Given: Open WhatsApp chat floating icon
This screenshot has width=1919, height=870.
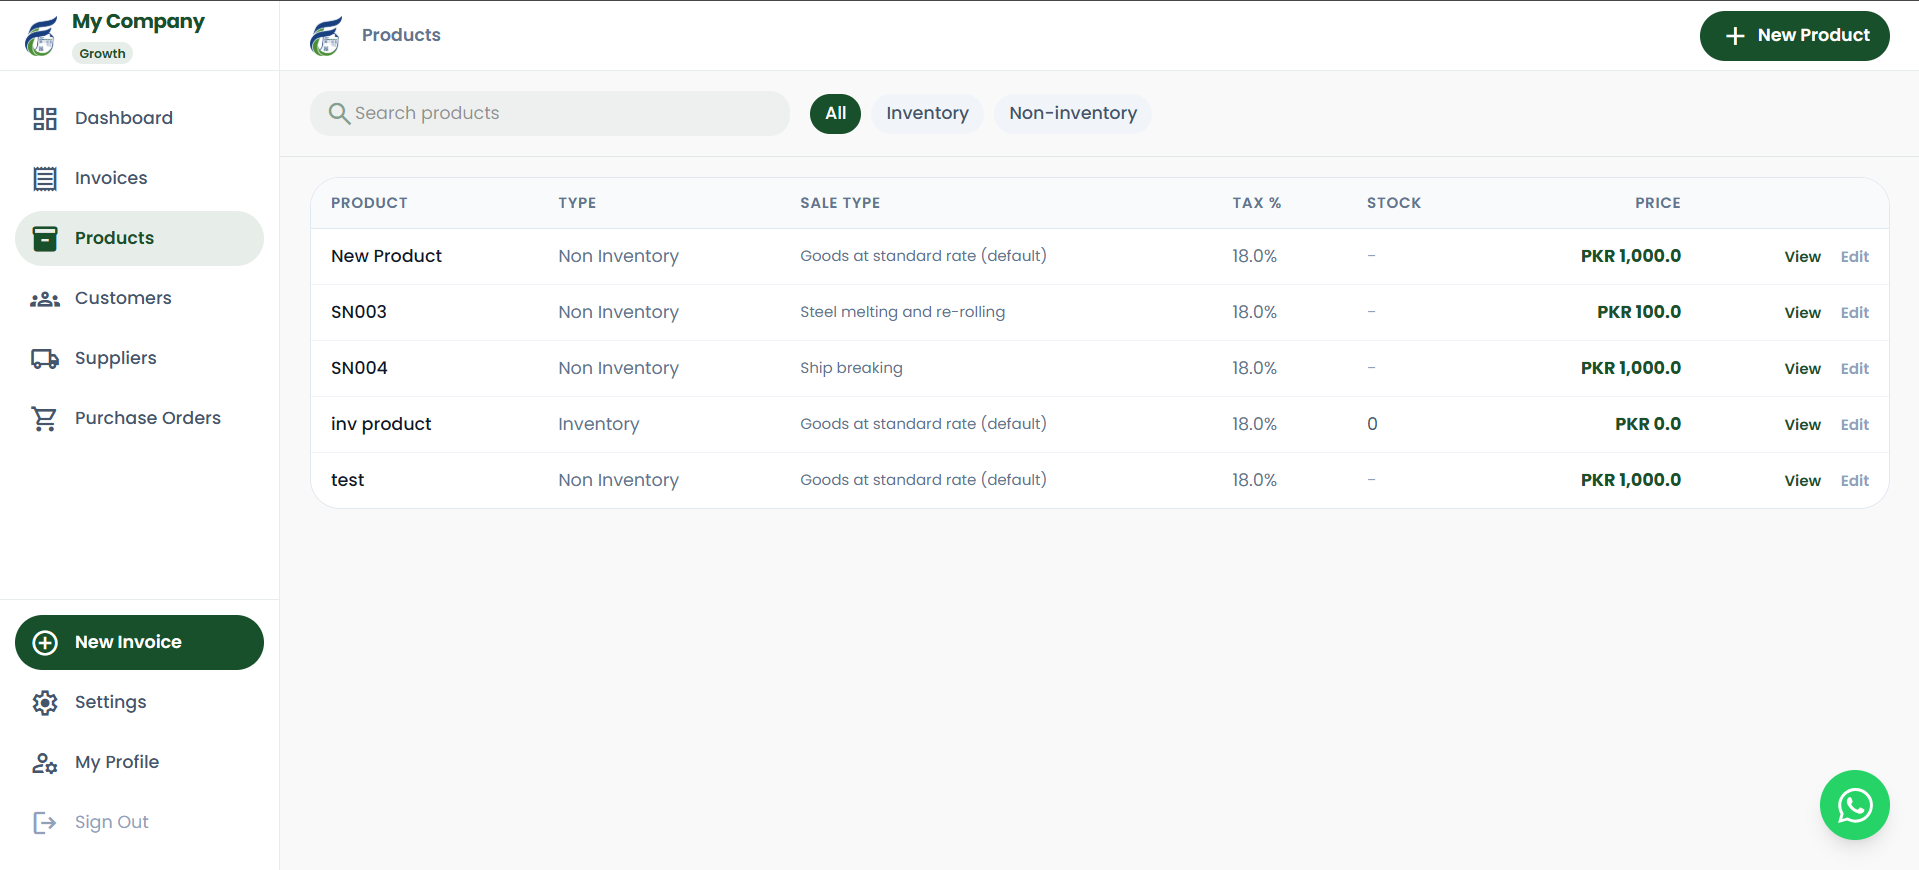Looking at the screenshot, I should [x=1854, y=805].
